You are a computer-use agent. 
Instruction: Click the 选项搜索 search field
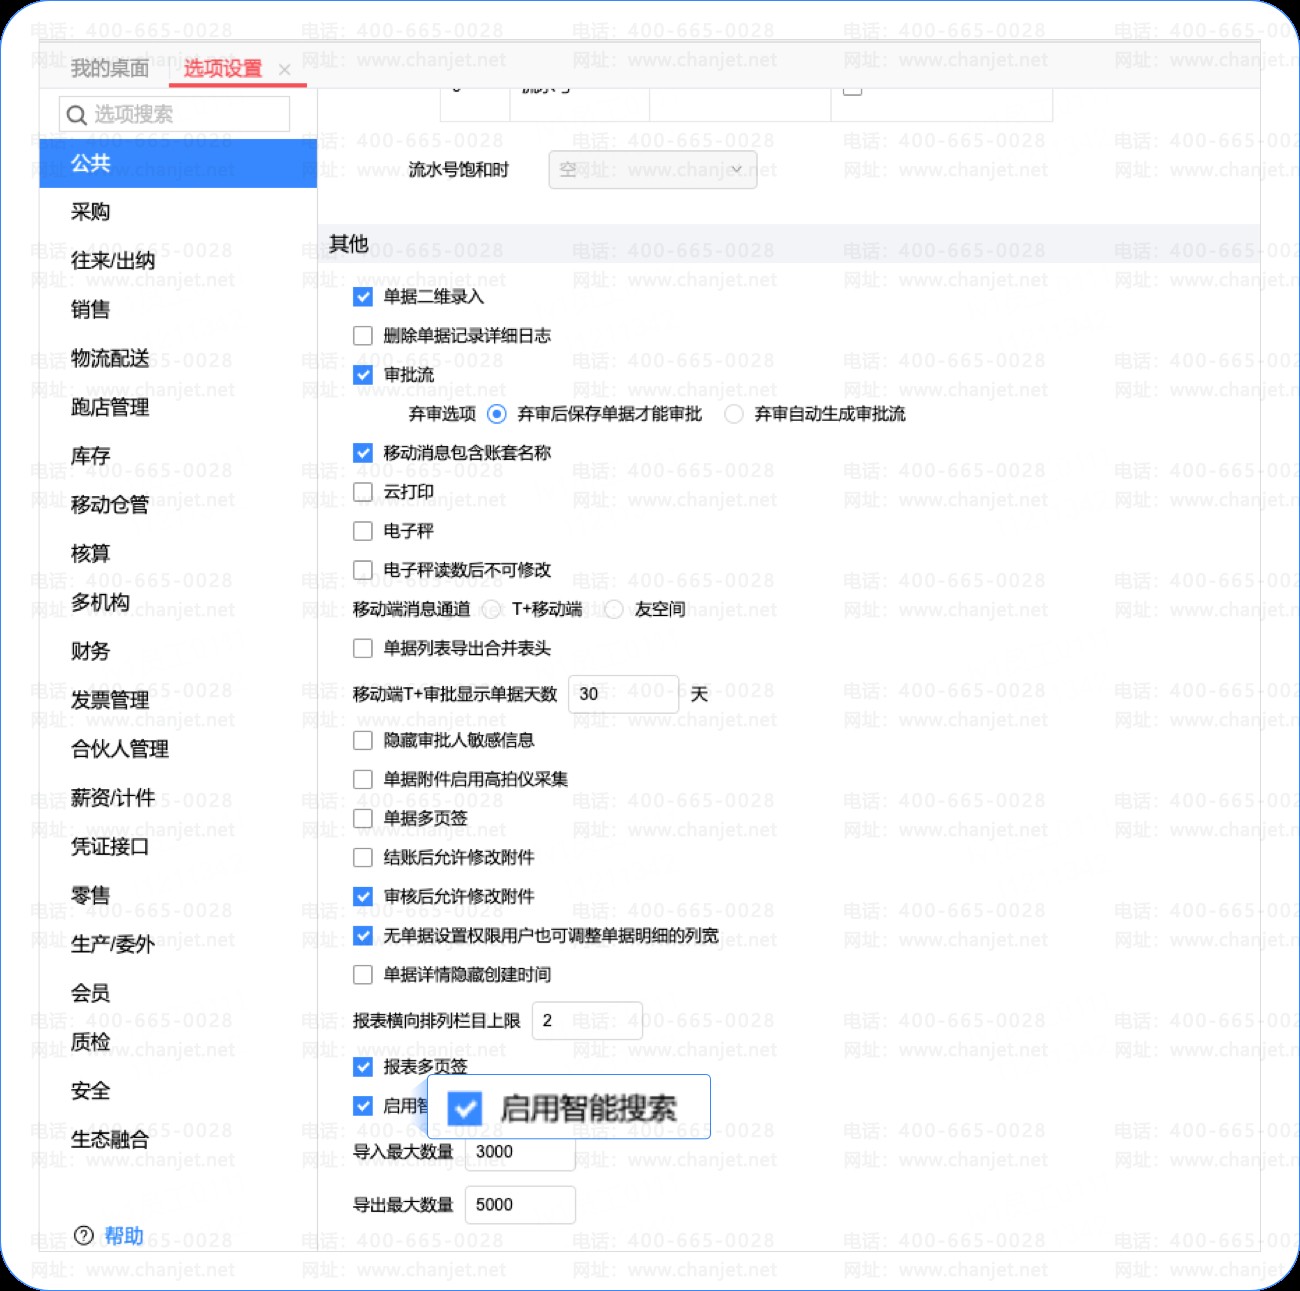click(x=175, y=114)
